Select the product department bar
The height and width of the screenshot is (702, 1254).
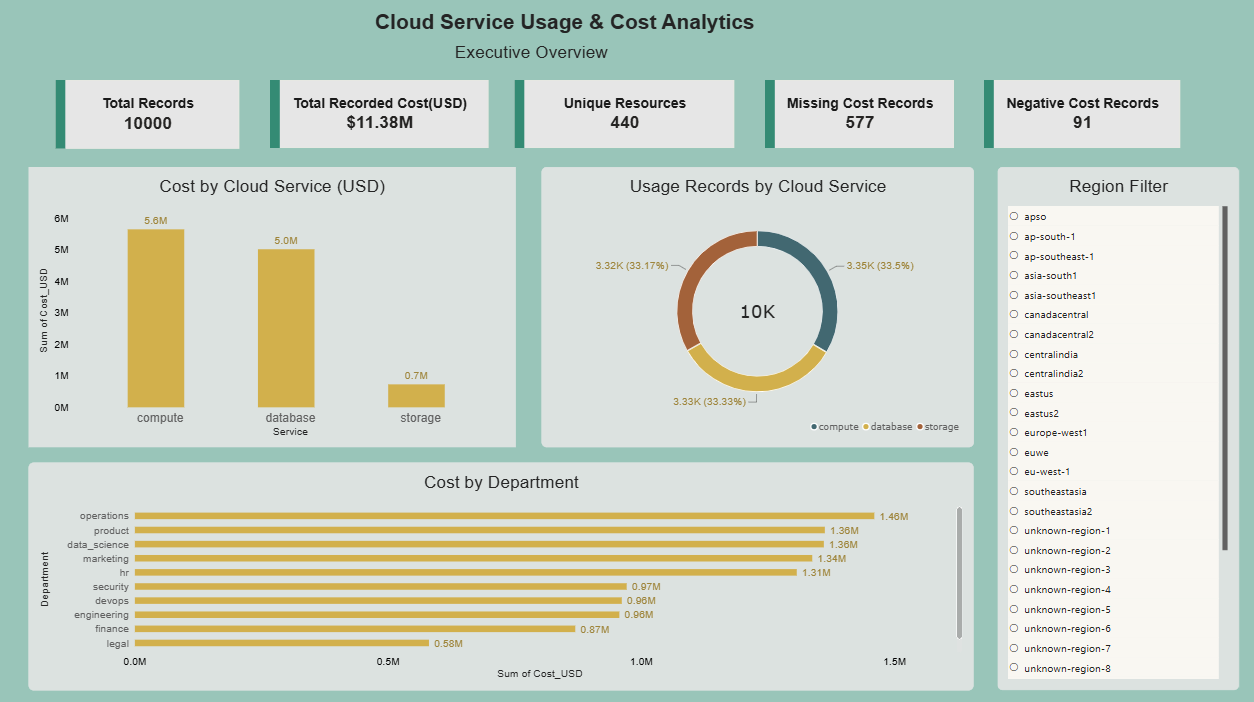click(x=480, y=530)
